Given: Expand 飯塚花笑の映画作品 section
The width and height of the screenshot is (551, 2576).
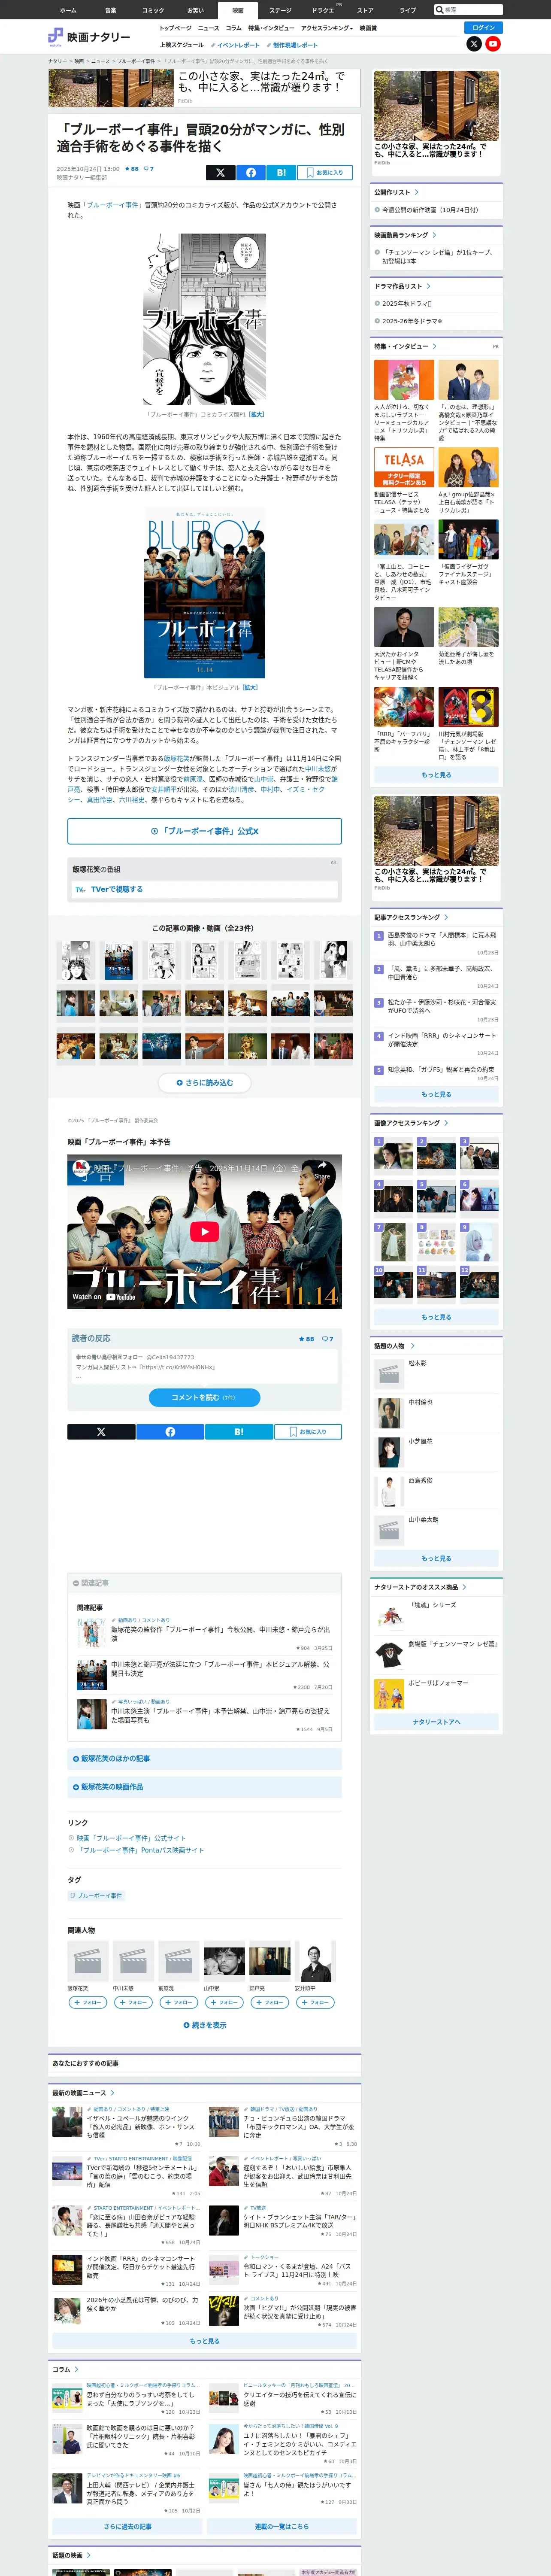Looking at the screenshot, I should 205,1787.
